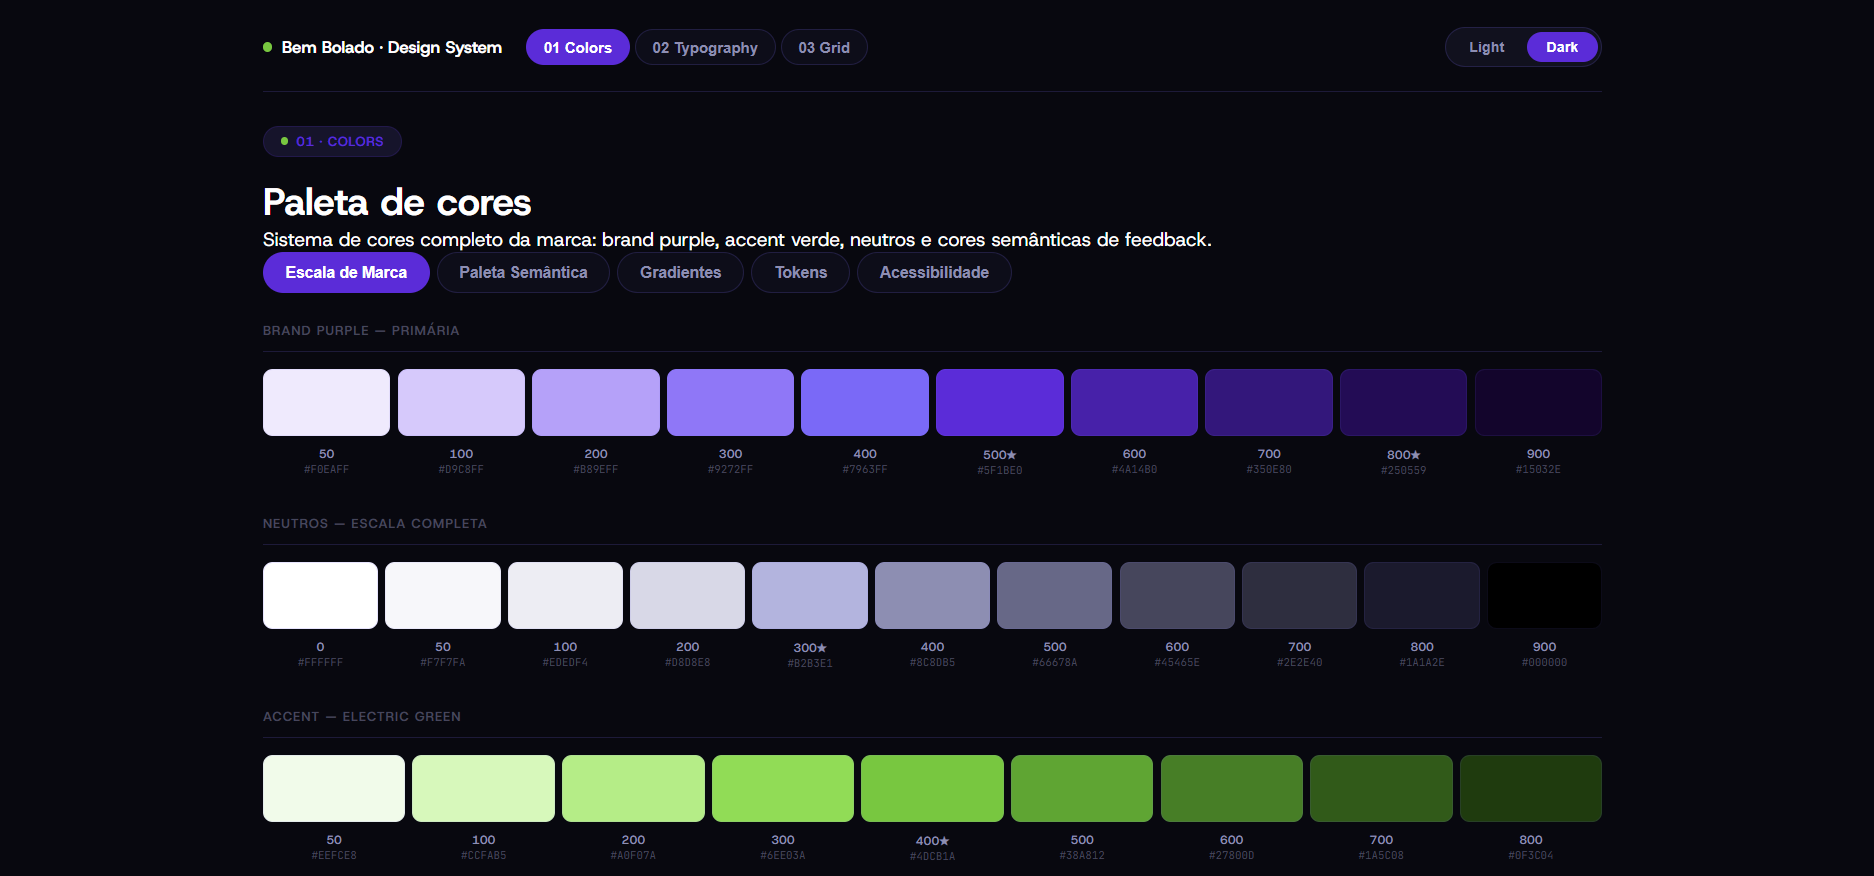Image resolution: width=1874 pixels, height=876 pixels.
Task: Pick brand purple 100 swatch #D9C8FF
Action: [x=461, y=402]
